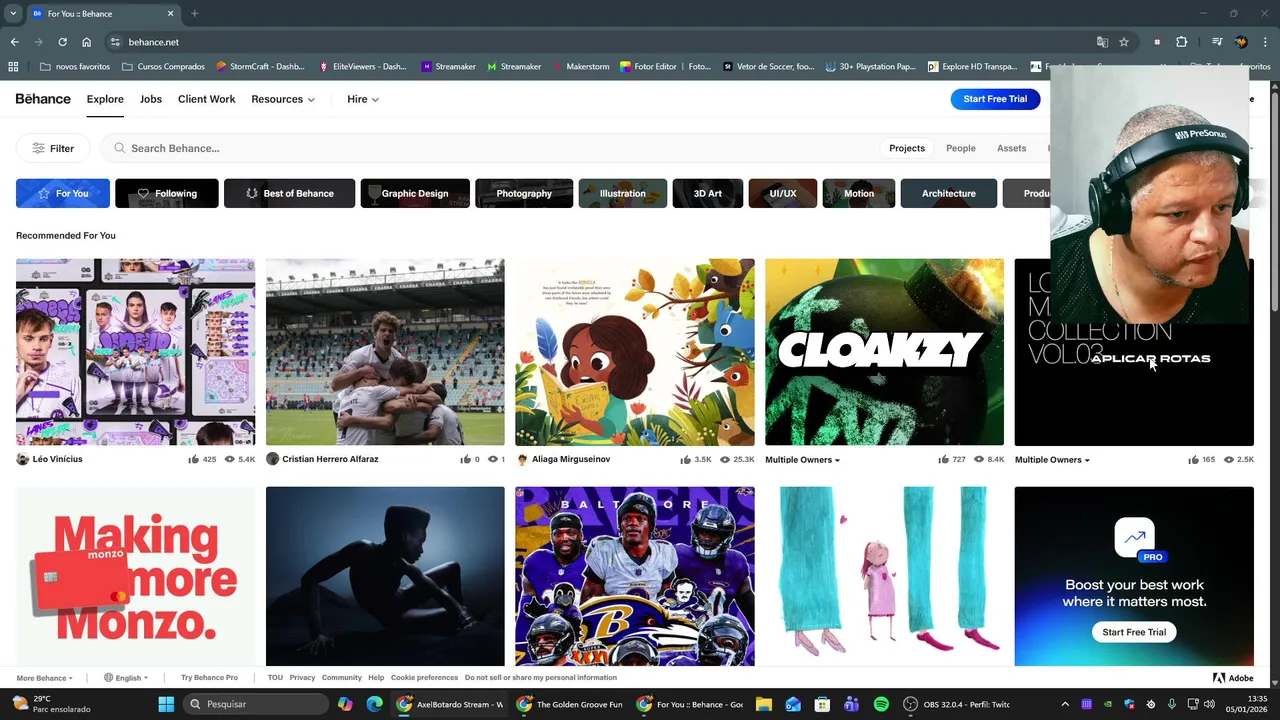Screen dimensions: 1280x720
Task: Open the Making more Monzo project thumbnail
Action: coord(135,576)
